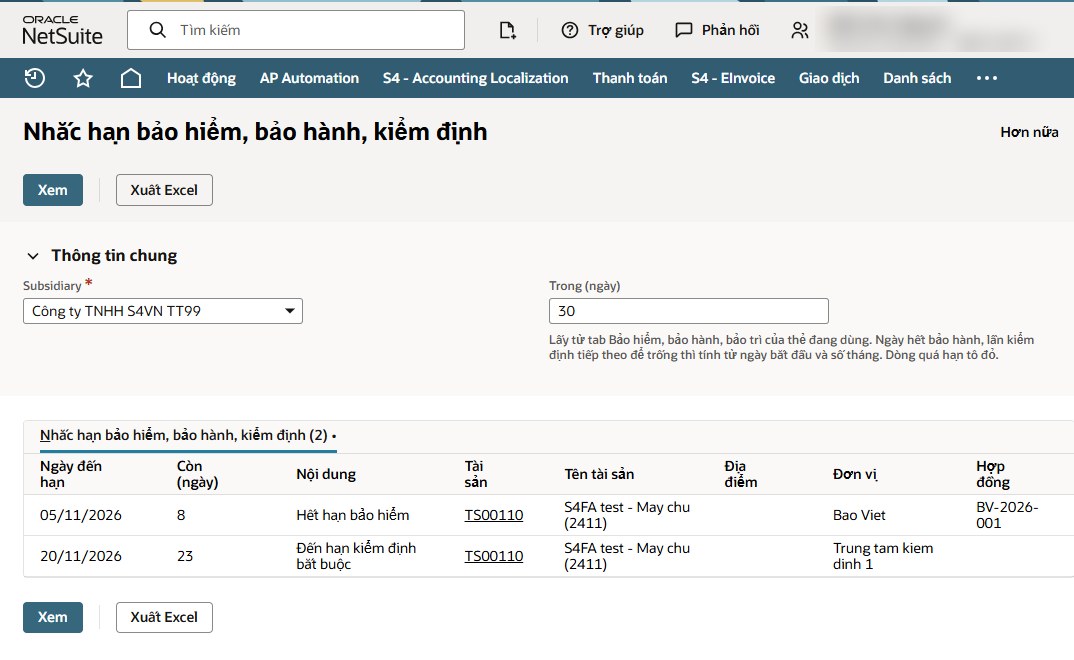Open TS00110 link in Hết hạn bảo hiểm row

(494, 515)
